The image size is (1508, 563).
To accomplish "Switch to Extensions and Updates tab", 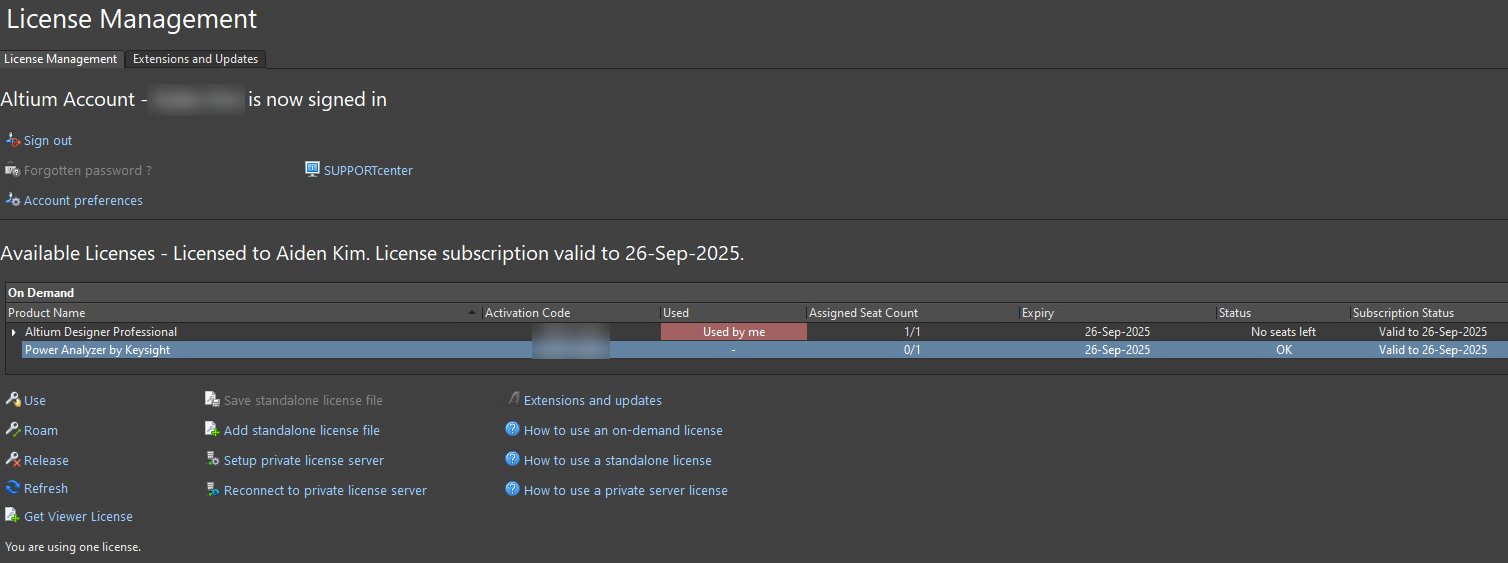I will tap(195, 59).
